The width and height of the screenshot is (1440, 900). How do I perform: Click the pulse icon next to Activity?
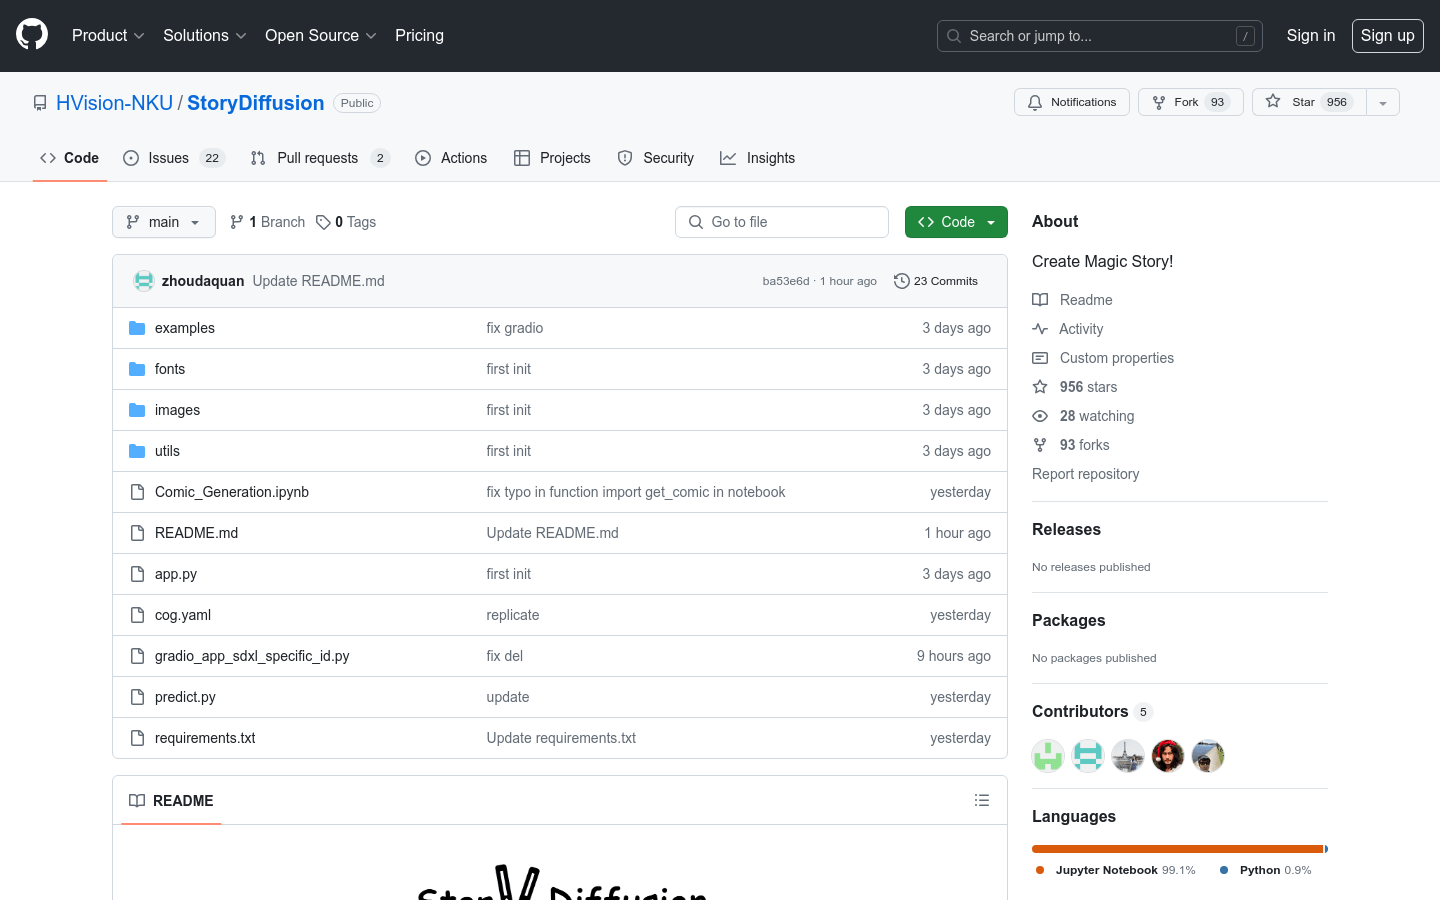point(1040,329)
